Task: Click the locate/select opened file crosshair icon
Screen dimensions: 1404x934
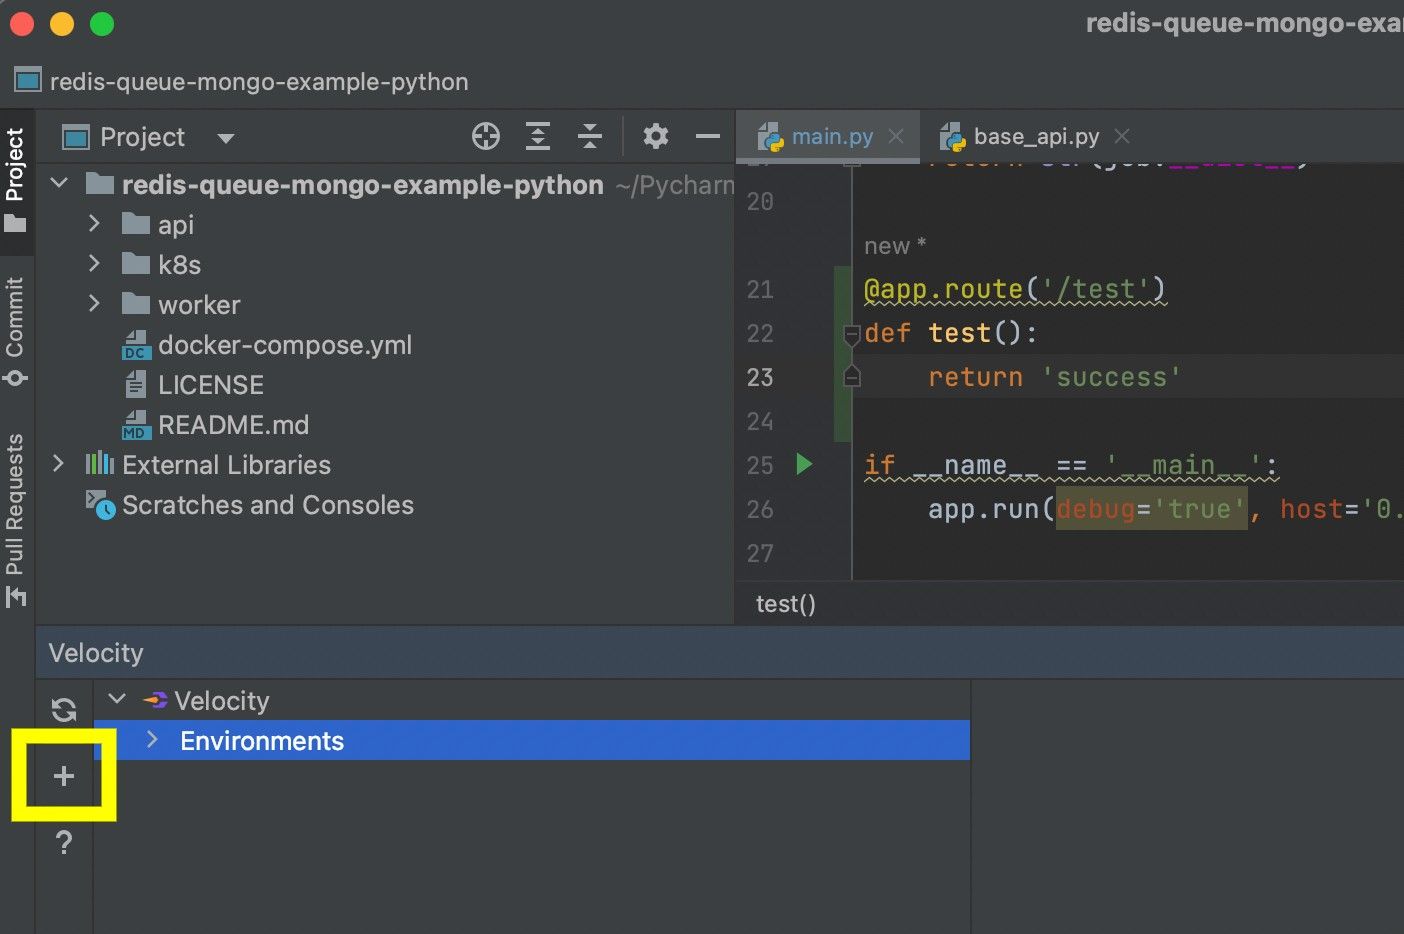Action: (x=486, y=136)
